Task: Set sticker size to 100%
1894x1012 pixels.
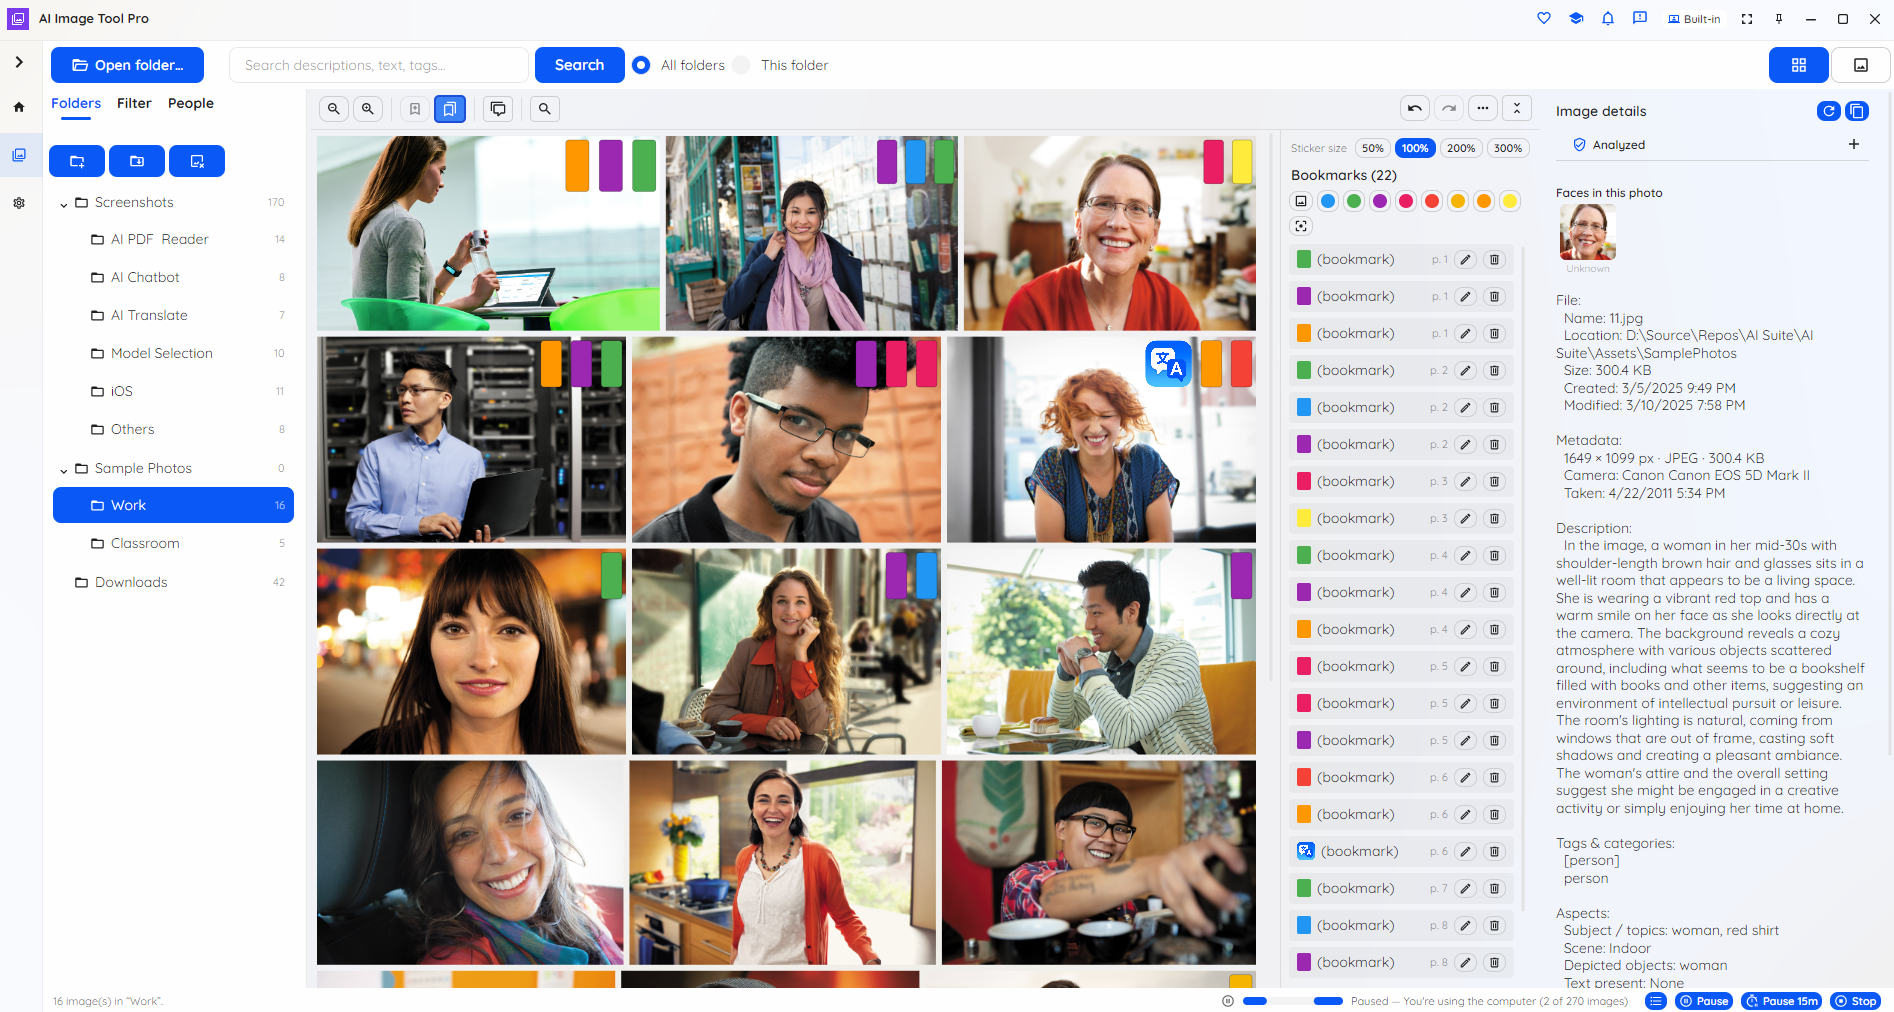Action: pos(1415,148)
